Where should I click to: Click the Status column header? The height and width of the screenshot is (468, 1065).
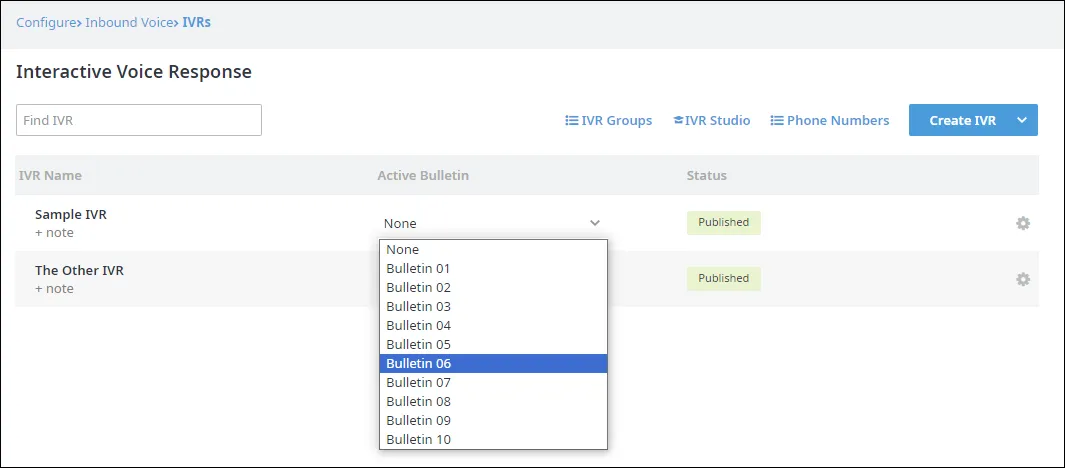[x=706, y=175]
